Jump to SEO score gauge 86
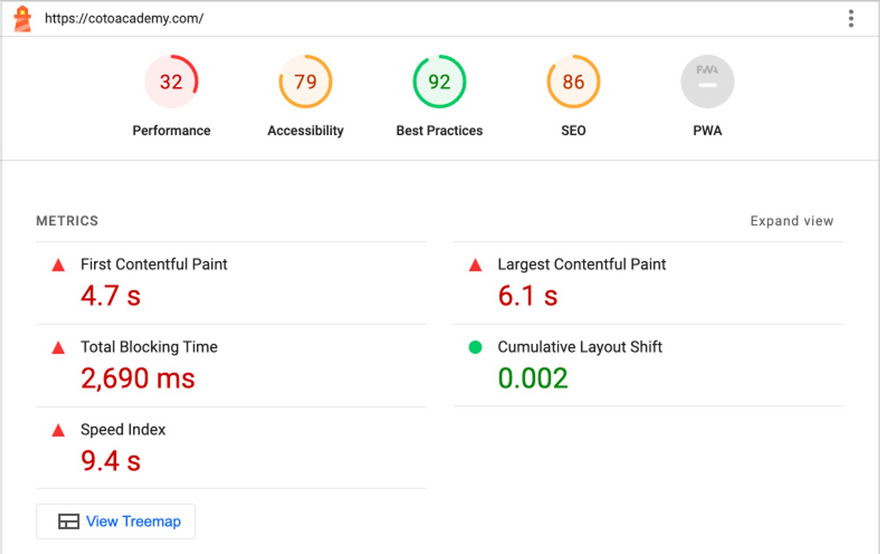The height and width of the screenshot is (554, 880). (x=573, y=81)
